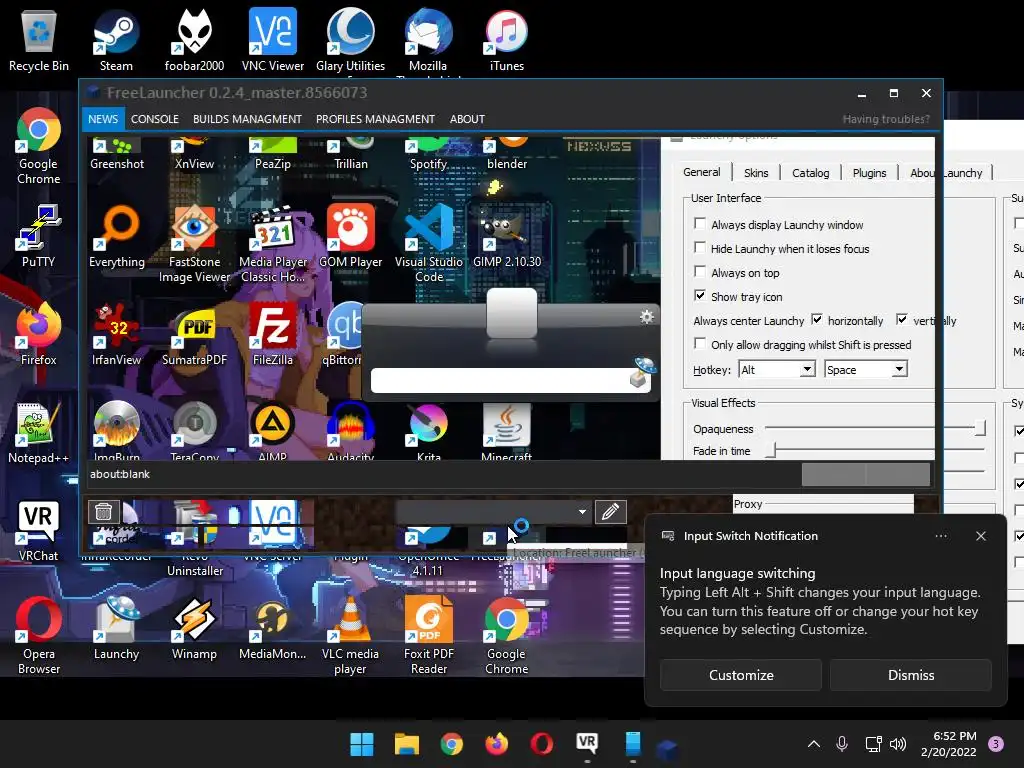Adjust the Opaqueness slider handle
This screenshot has width=1024, height=768.
980,428
